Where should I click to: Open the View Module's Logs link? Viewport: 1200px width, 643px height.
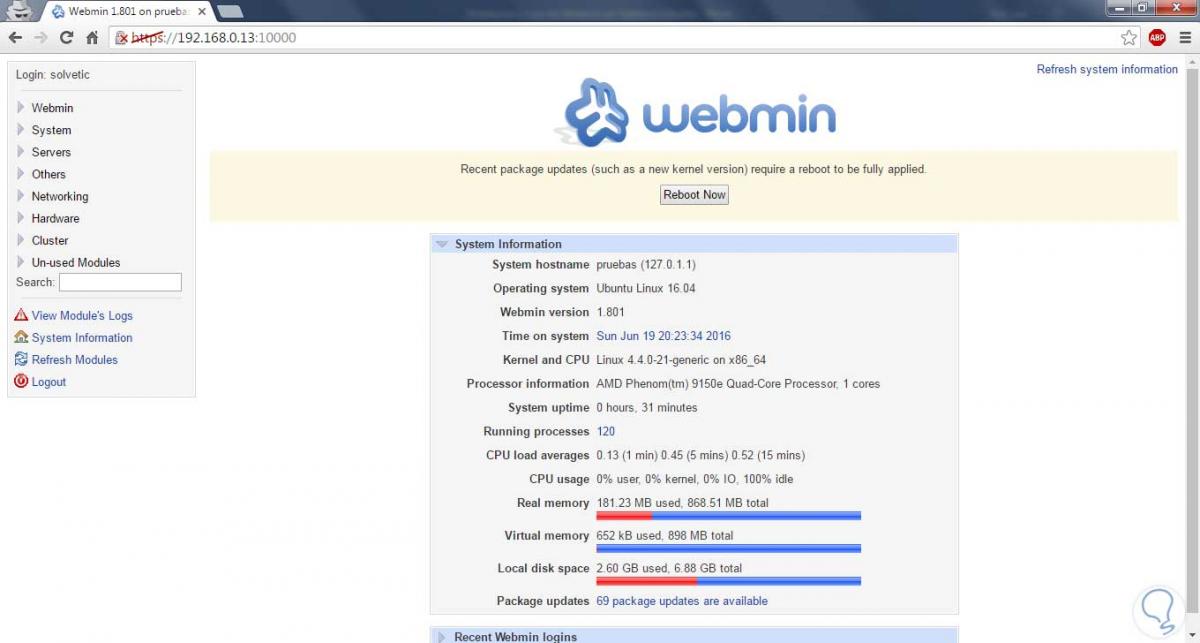[82, 315]
